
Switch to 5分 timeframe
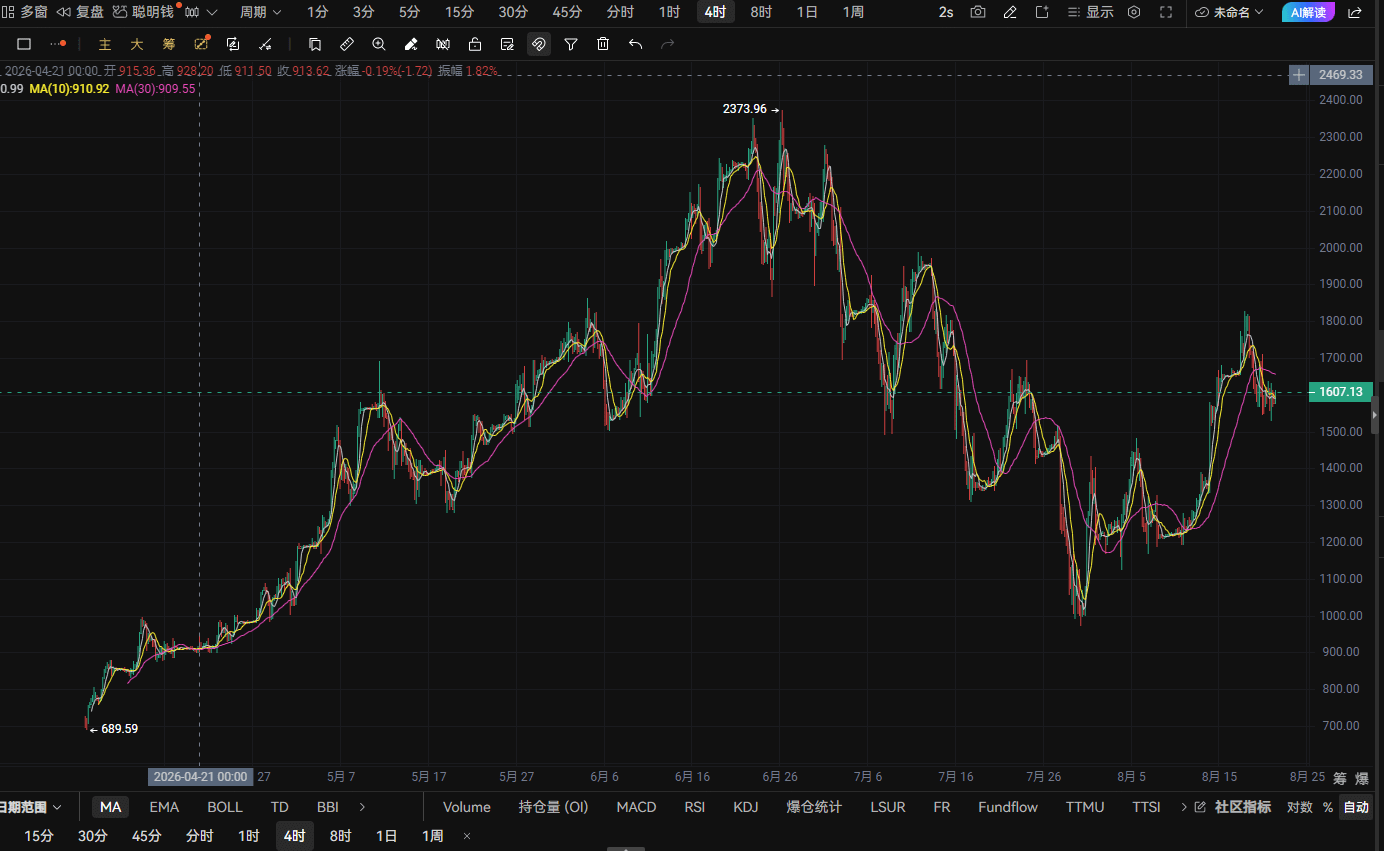409,12
